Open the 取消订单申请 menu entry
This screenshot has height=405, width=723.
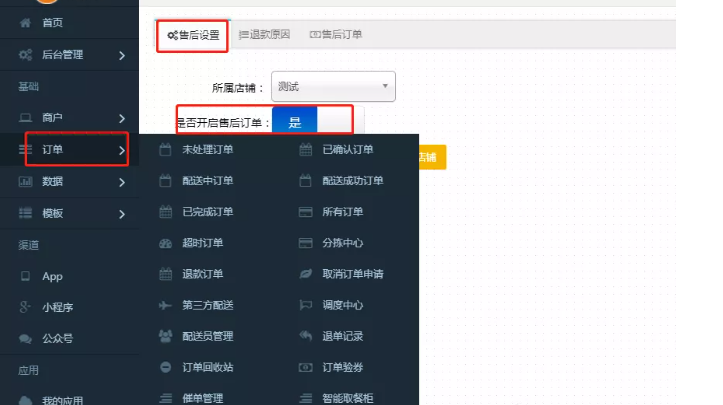click(x=353, y=274)
